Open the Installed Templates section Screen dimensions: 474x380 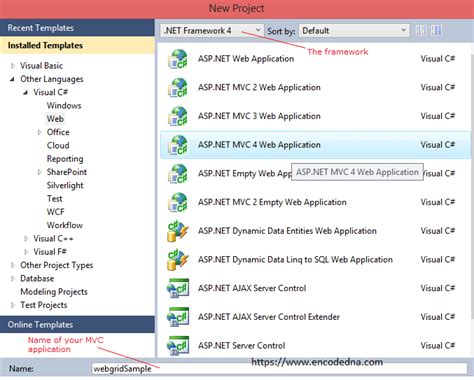pyautogui.click(x=77, y=45)
